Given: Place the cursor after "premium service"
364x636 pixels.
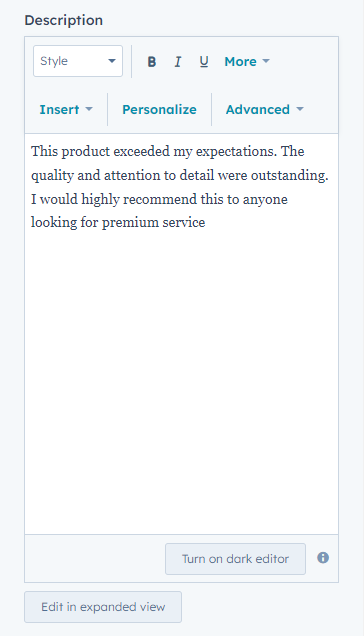Looking at the screenshot, I should click(206, 223).
